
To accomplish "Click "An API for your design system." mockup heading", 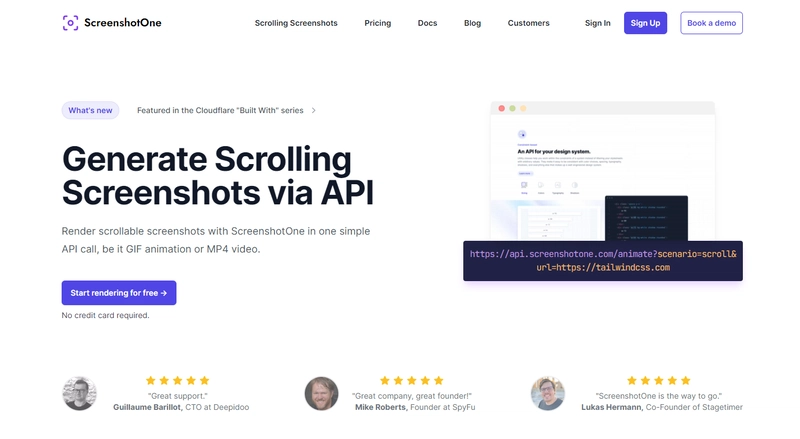I will pyautogui.click(x=554, y=152).
